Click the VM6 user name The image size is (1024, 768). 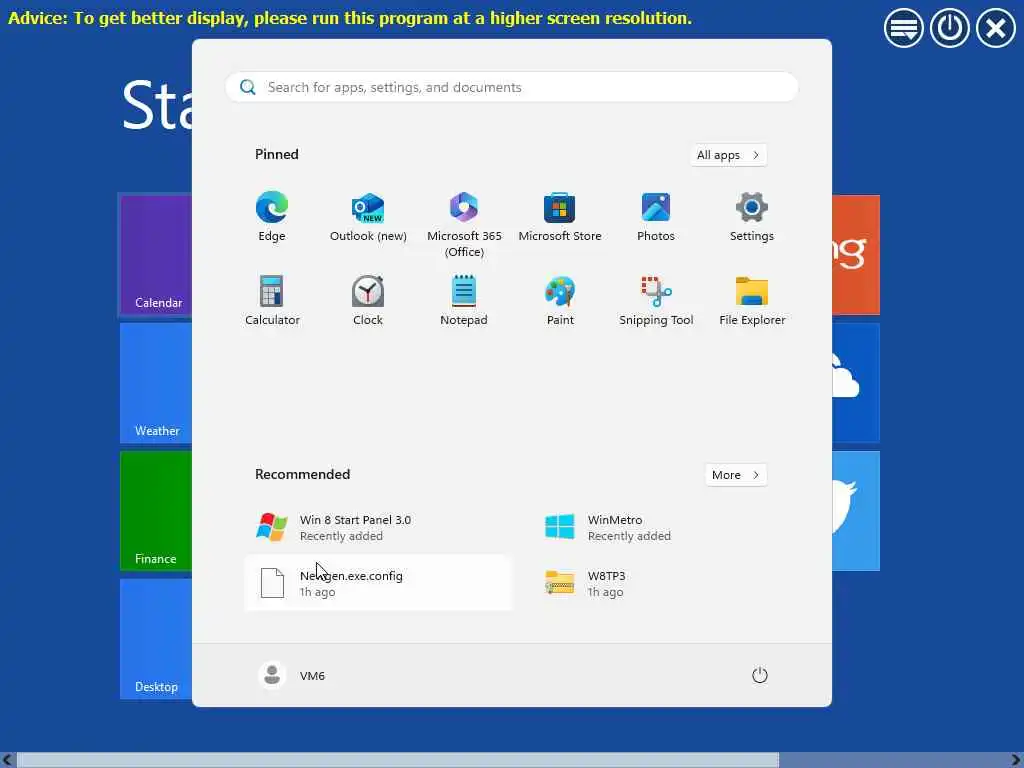(312, 676)
